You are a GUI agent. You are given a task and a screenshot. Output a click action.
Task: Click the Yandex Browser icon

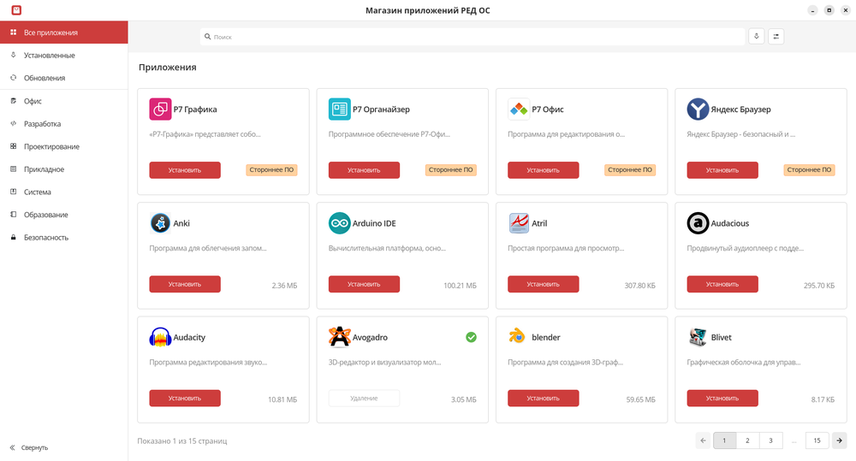coord(698,109)
